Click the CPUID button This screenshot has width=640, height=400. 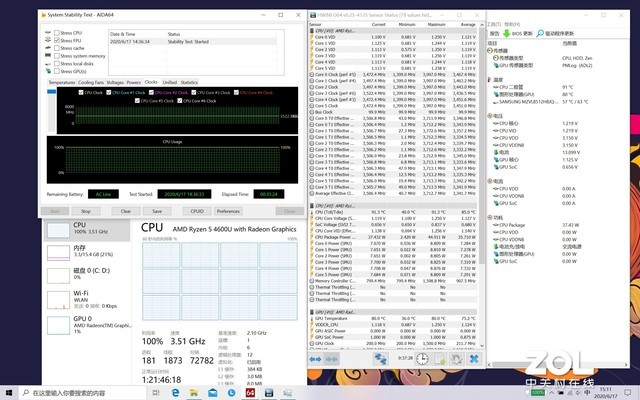pyautogui.click(x=196, y=211)
